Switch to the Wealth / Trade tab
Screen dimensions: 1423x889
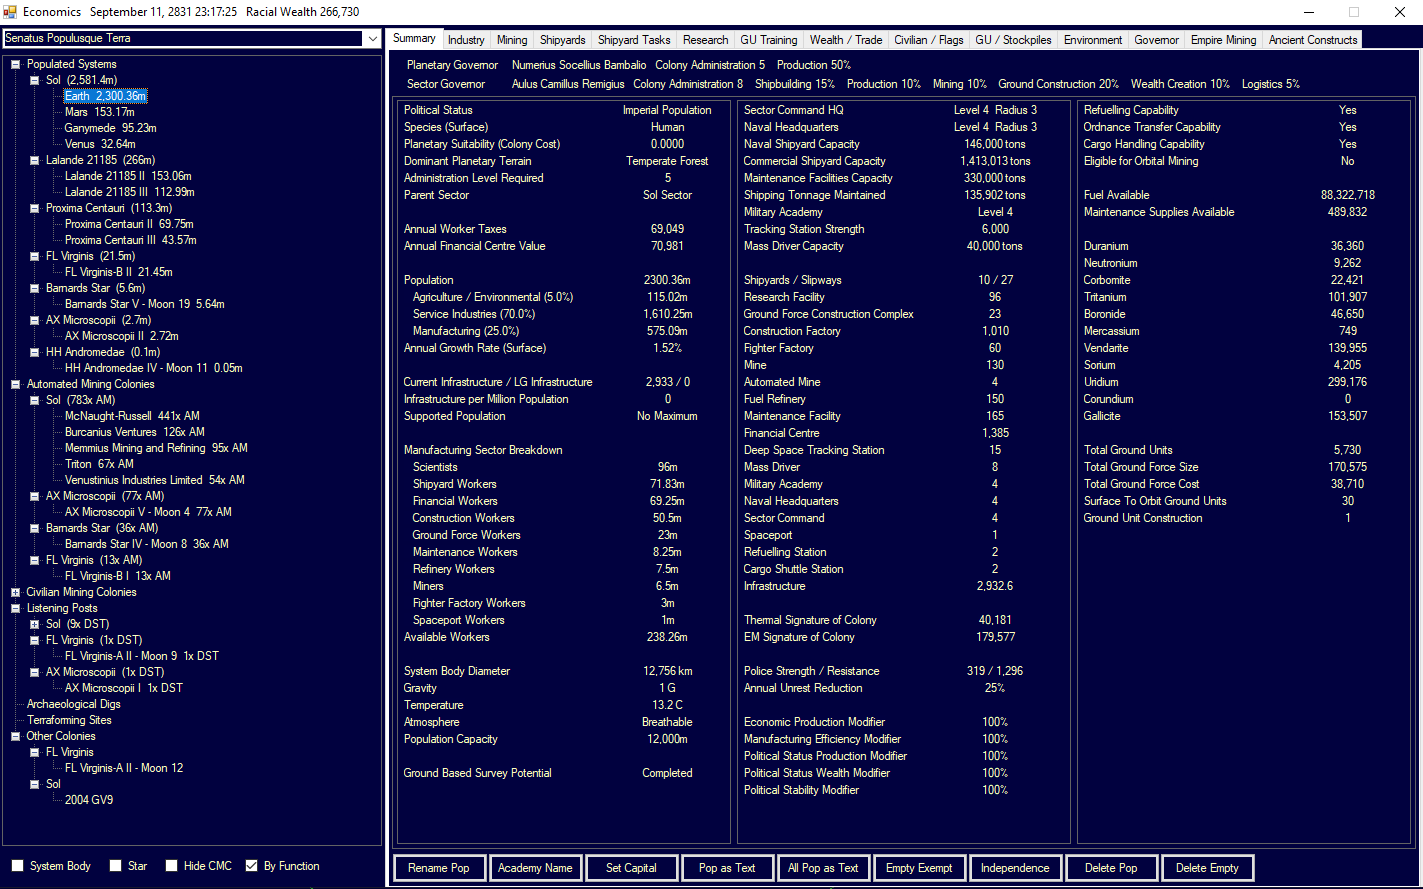coord(846,40)
